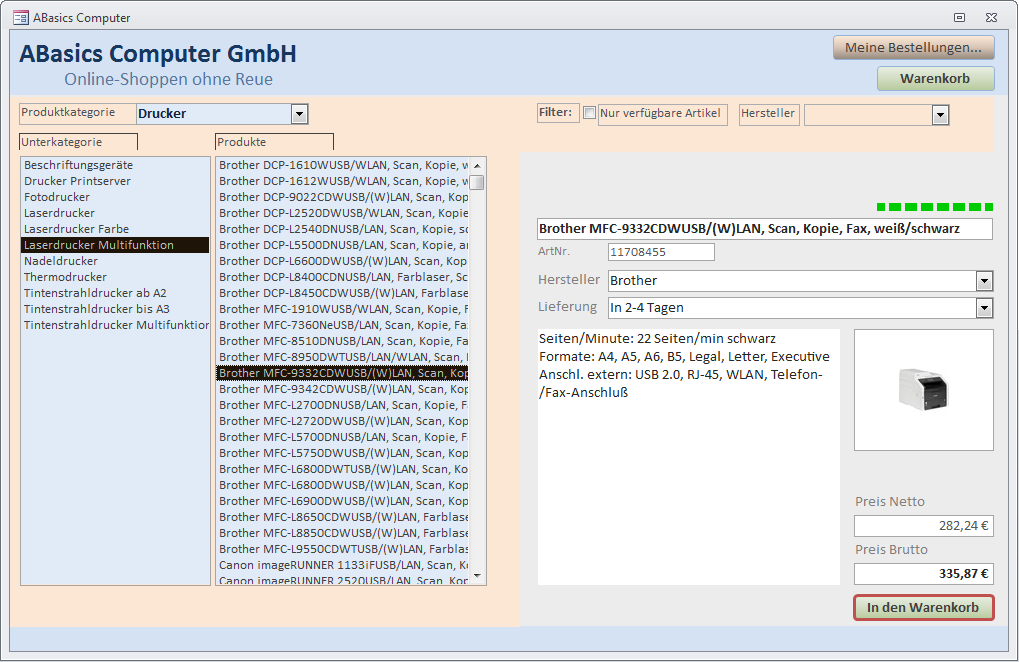The height and width of the screenshot is (662, 1019).
Task: Select 'Tintenstrahldrucker ab A2' entry
Action: (95, 293)
